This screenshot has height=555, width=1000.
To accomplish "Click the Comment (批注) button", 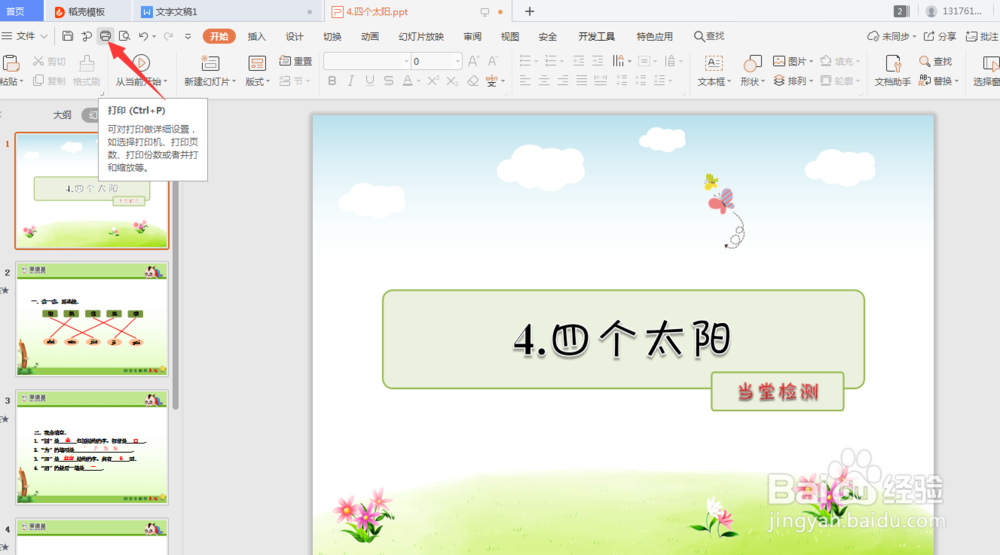I will coord(982,36).
